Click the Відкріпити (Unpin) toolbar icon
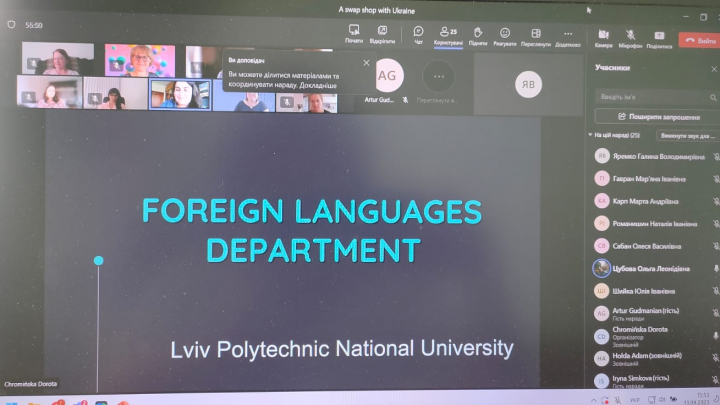720x405 pixels. (x=382, y=34)
